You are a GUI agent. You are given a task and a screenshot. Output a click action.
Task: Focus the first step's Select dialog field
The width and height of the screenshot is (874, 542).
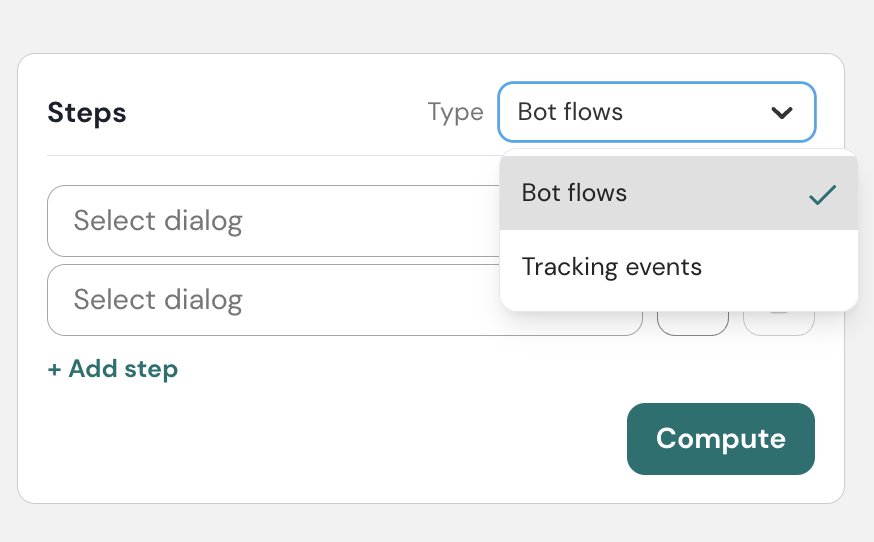click(158, 220)
